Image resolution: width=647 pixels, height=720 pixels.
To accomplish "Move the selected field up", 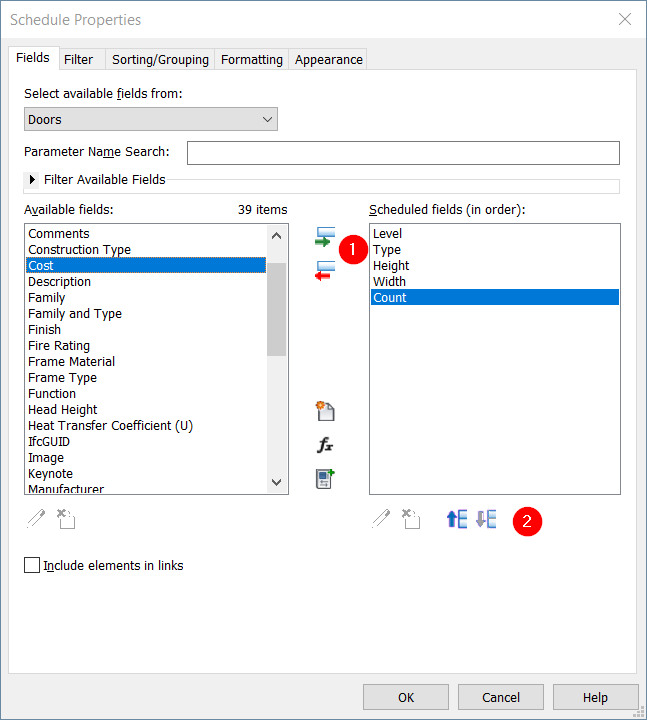I will pos(456,519).
